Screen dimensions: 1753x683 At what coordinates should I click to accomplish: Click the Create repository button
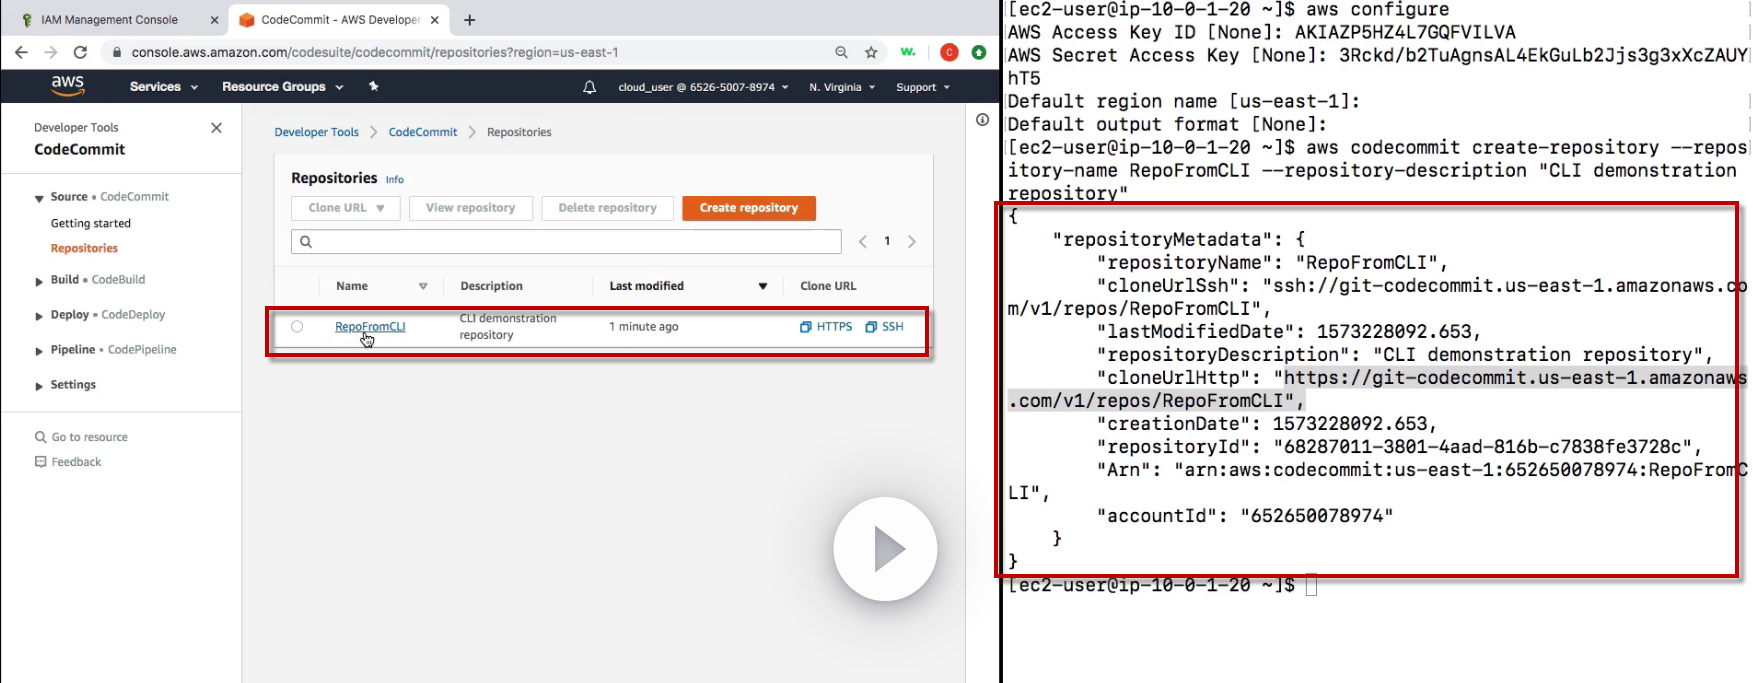749,208
